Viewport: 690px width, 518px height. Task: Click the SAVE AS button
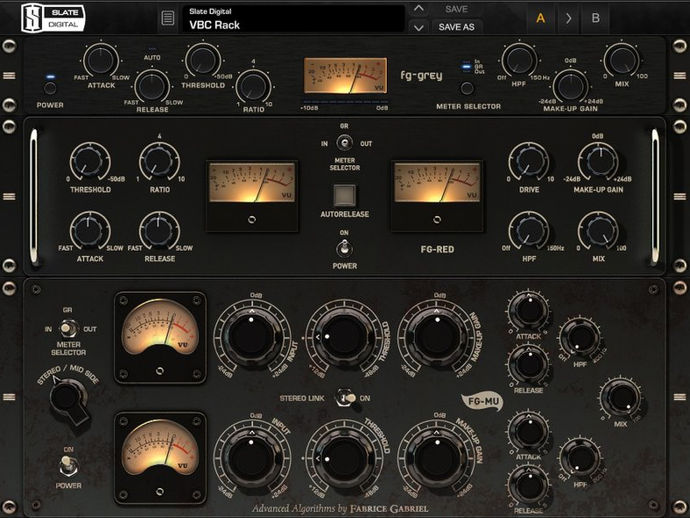[456, 27]
